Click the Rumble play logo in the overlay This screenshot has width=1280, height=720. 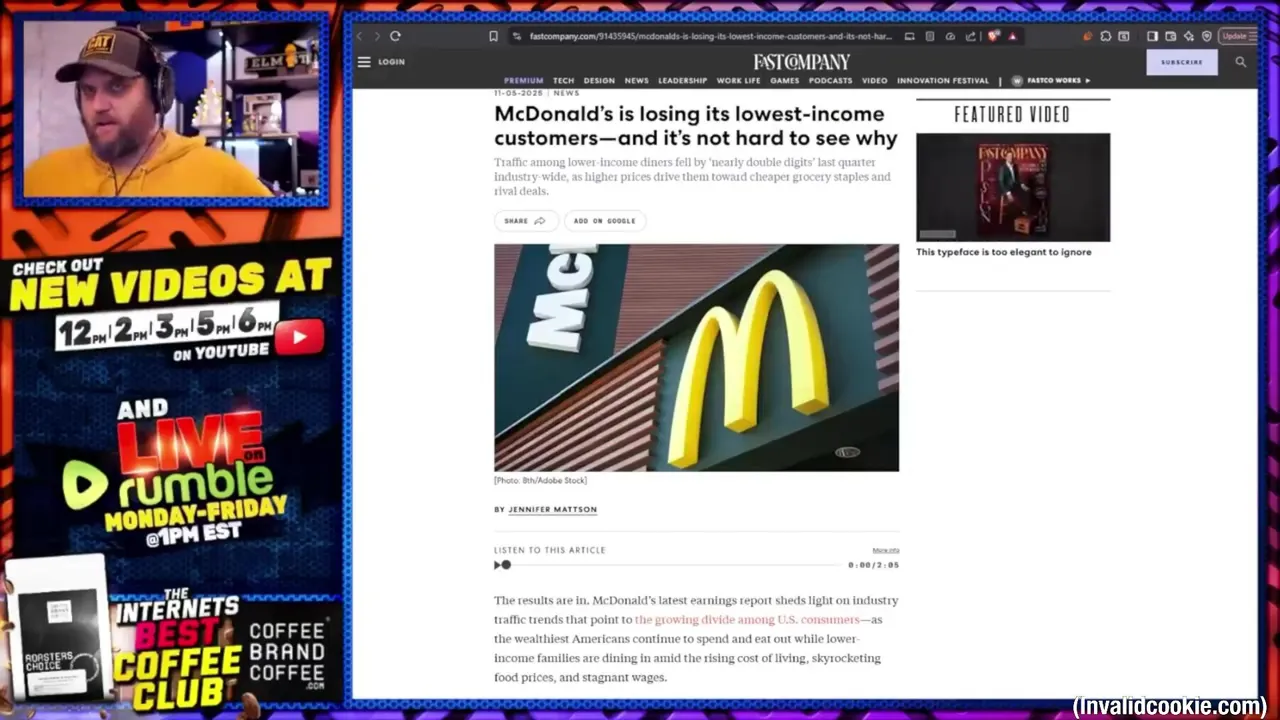(84, 483)
